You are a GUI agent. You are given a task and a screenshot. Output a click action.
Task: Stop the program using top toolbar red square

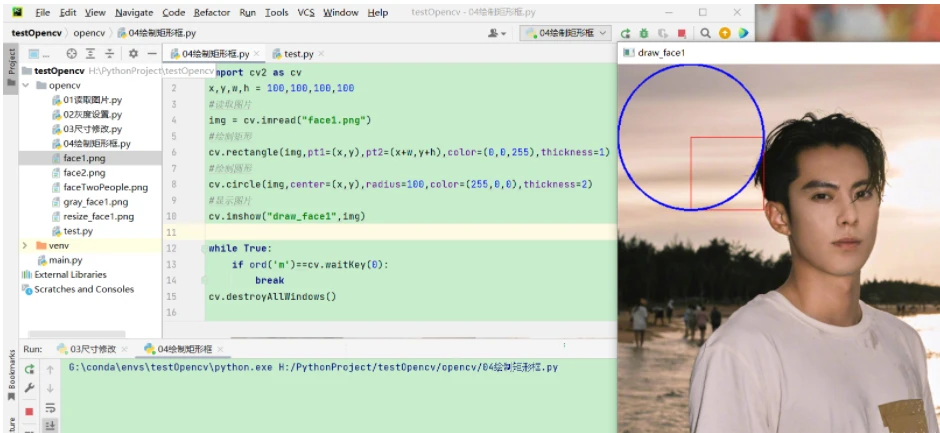point(682,34)
